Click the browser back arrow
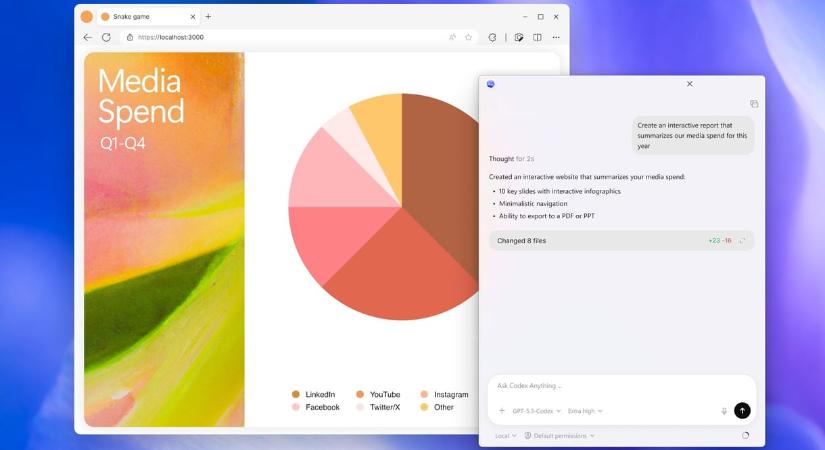825x450 pixels. pyautogui.click(x=87, y=37)
